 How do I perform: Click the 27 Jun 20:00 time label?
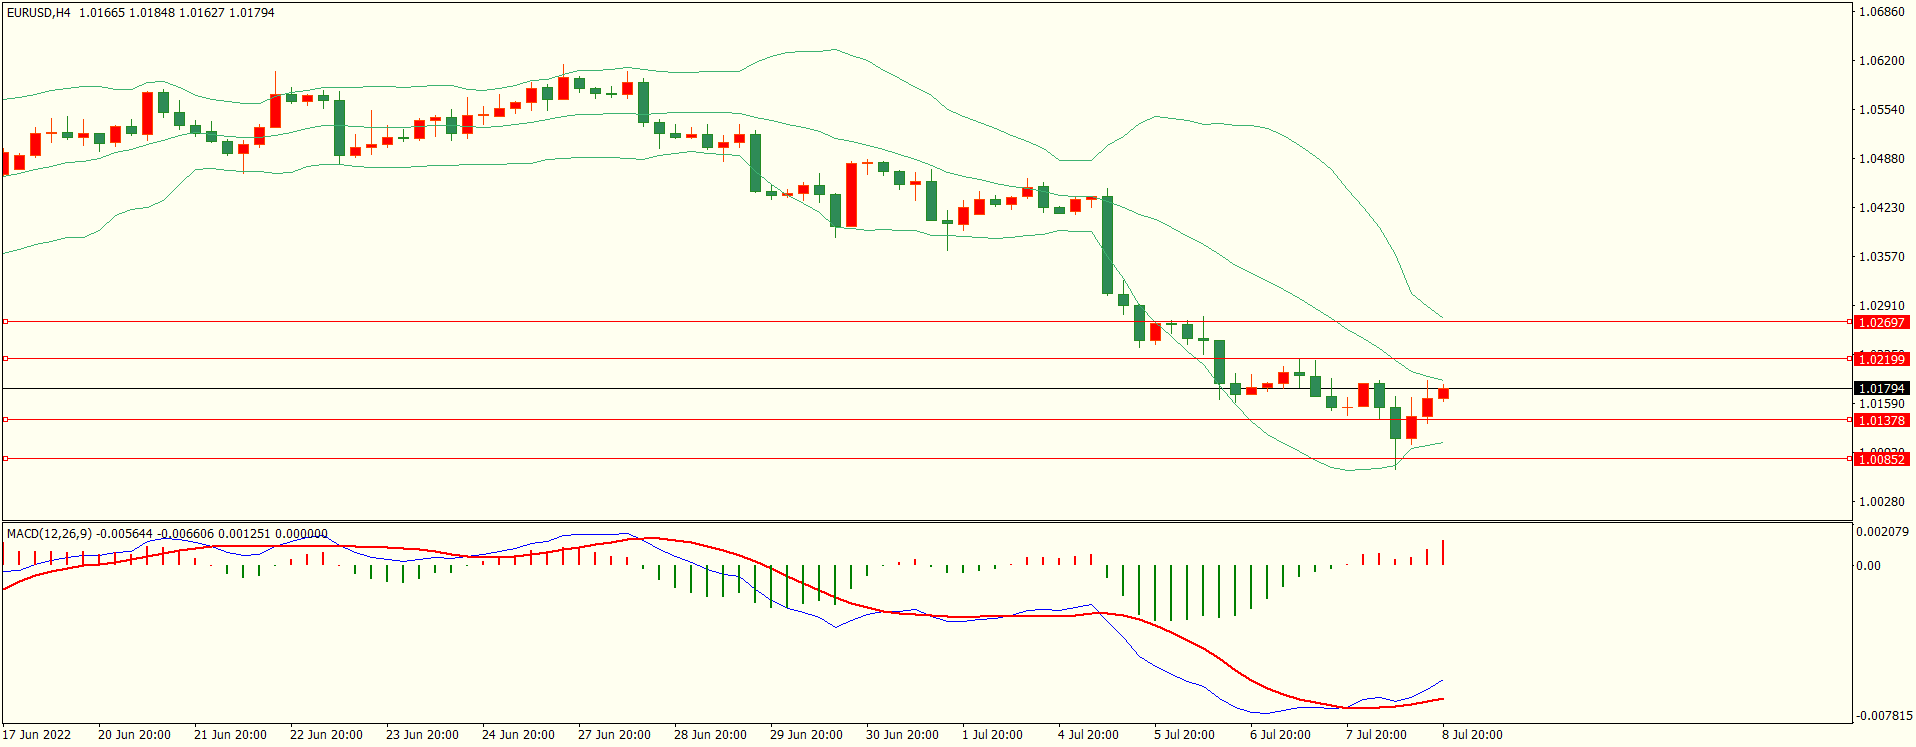point(614,735)
